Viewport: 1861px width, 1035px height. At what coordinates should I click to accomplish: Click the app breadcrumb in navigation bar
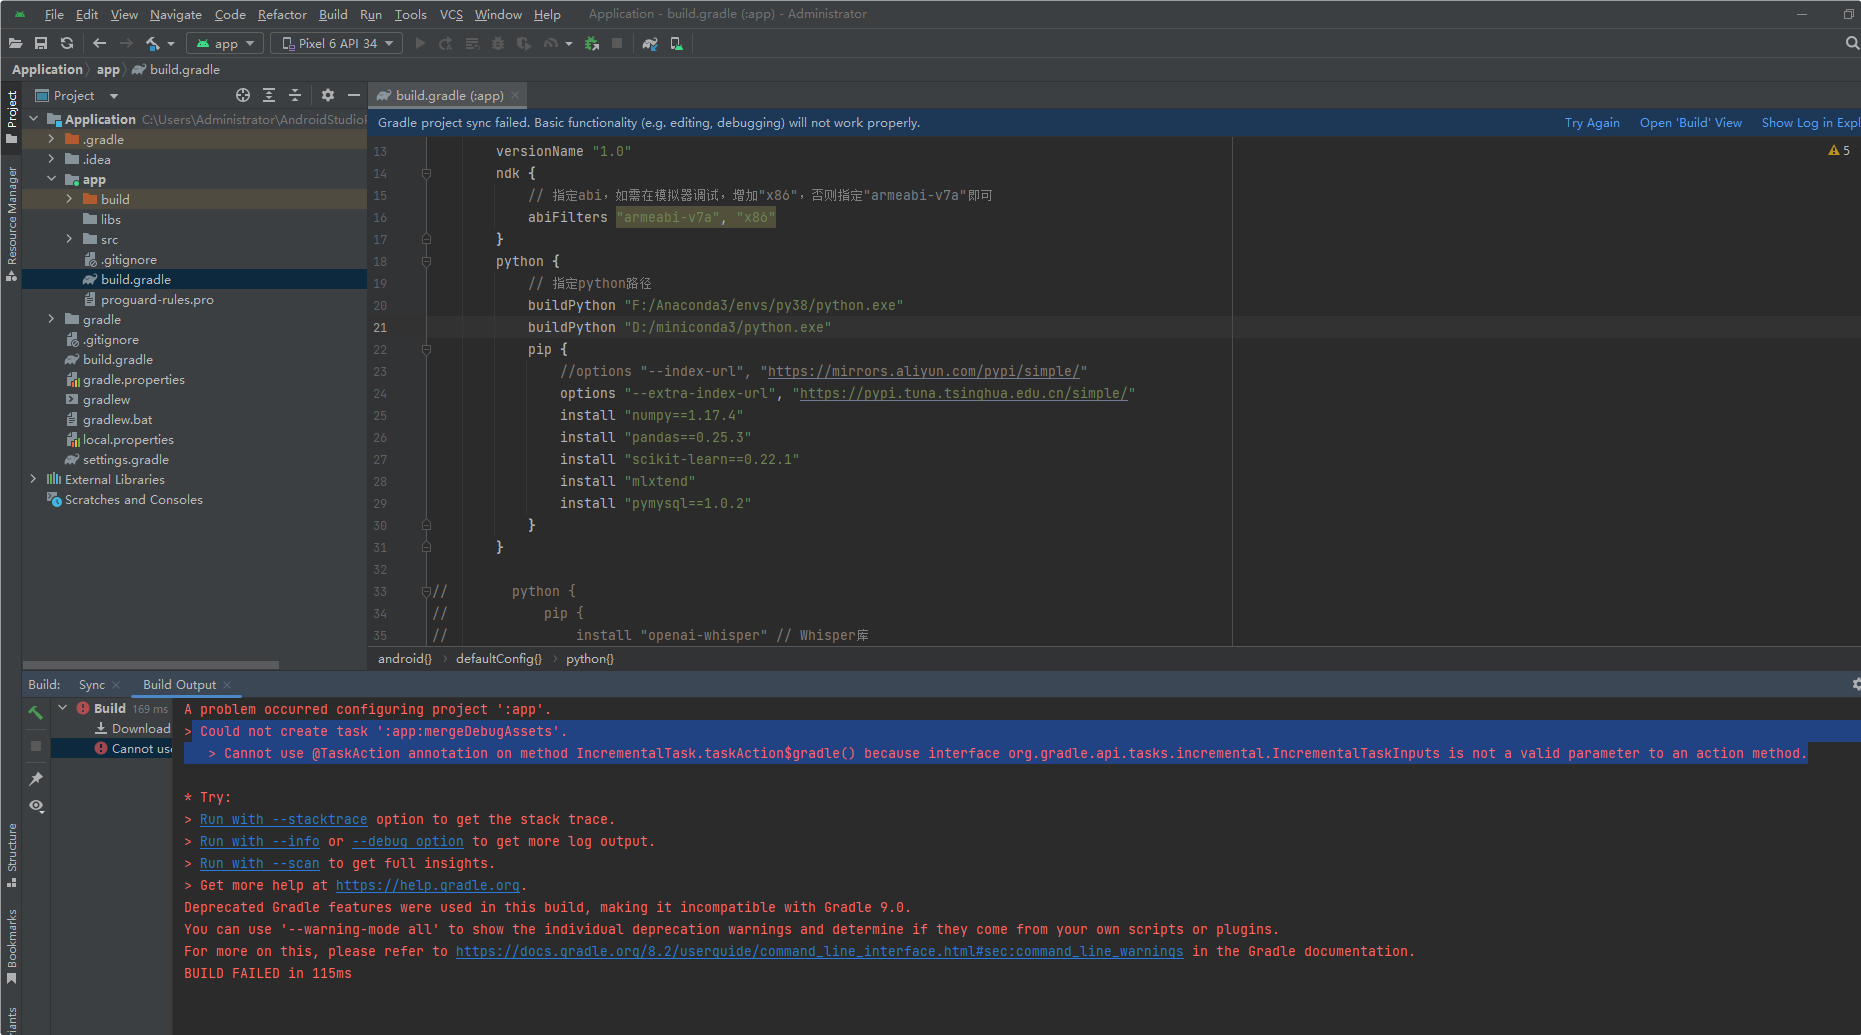click(x=108, y=69)
